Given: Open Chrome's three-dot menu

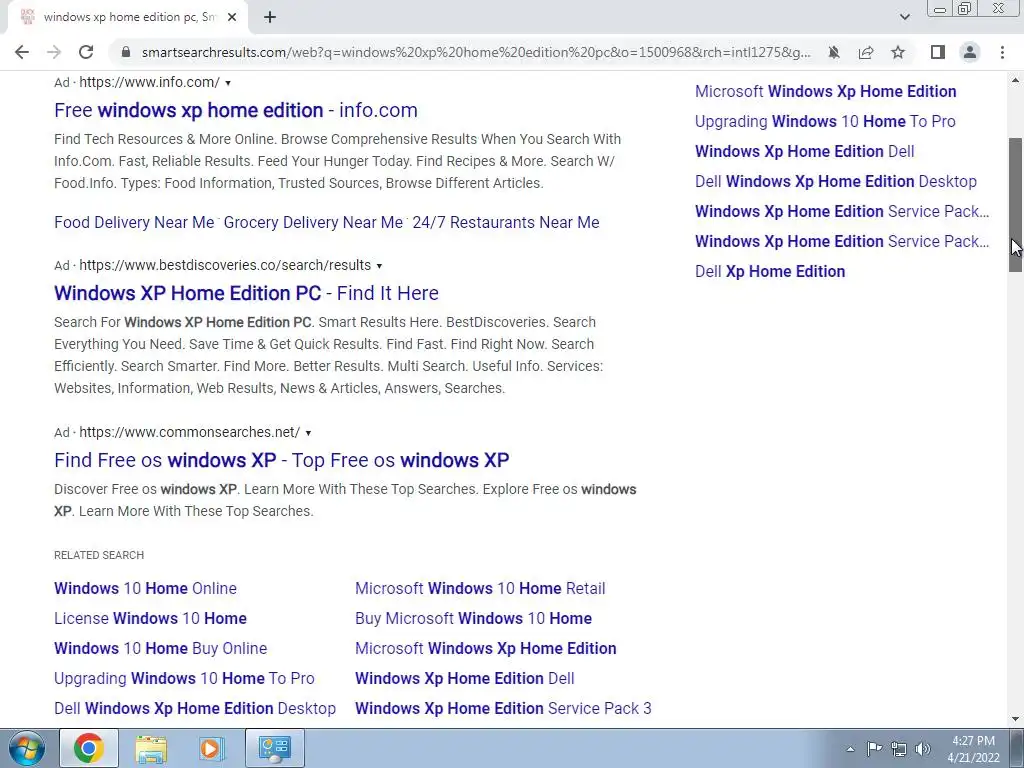Looking at the screenshot, I should (x=1002, y=52).
